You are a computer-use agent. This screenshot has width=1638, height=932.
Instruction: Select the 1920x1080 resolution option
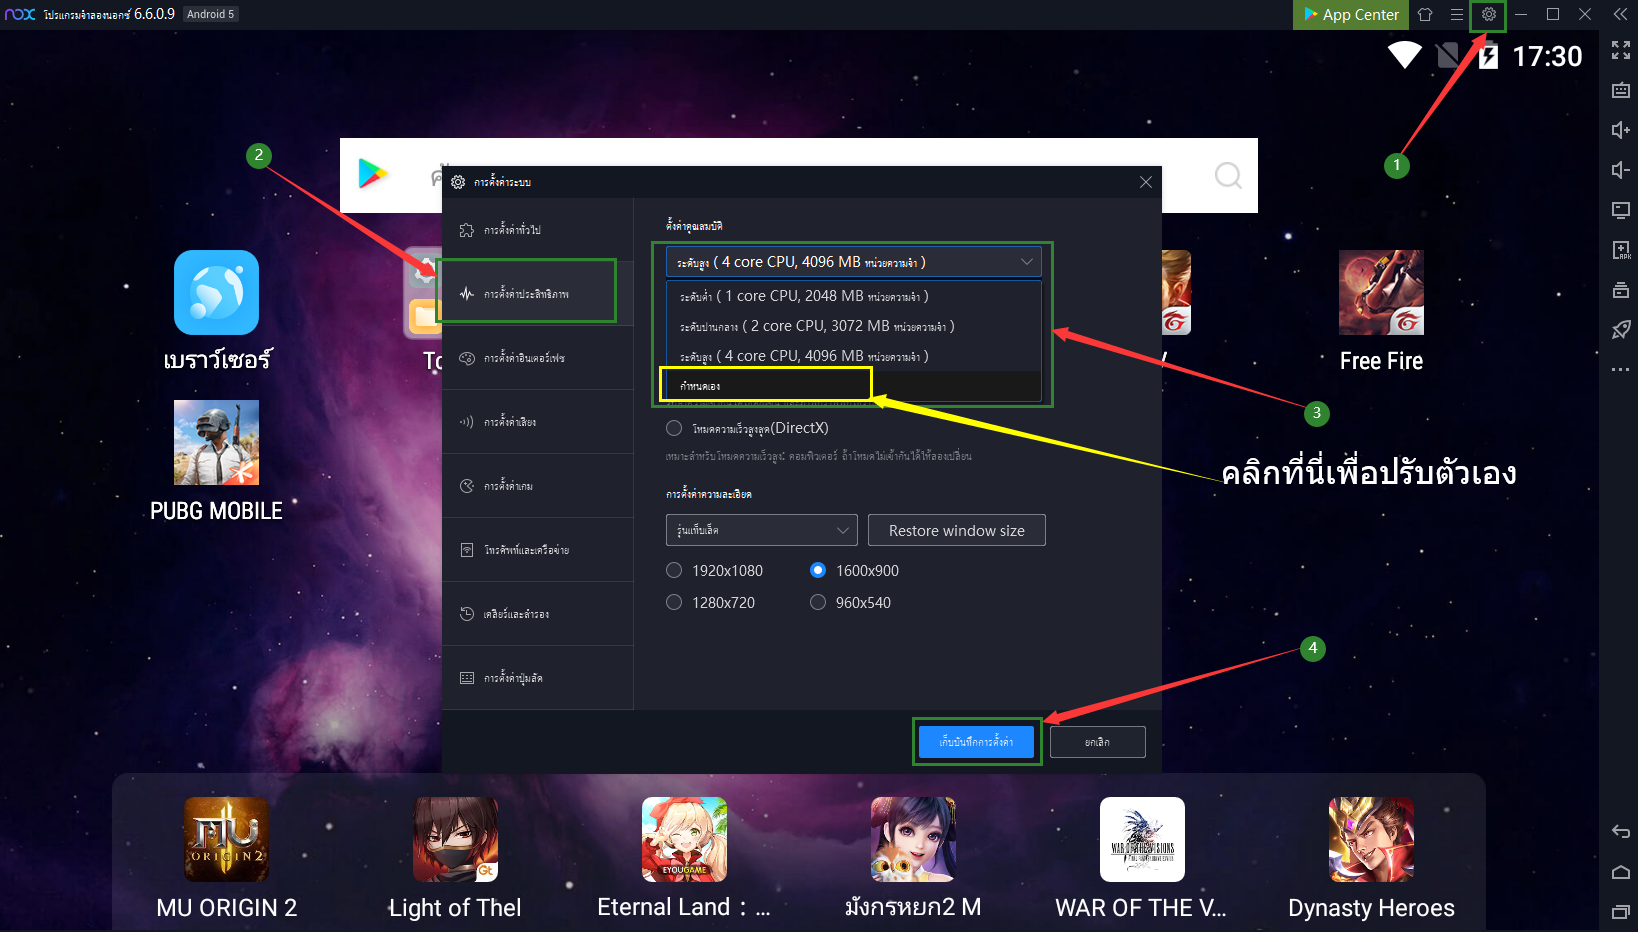674,571
